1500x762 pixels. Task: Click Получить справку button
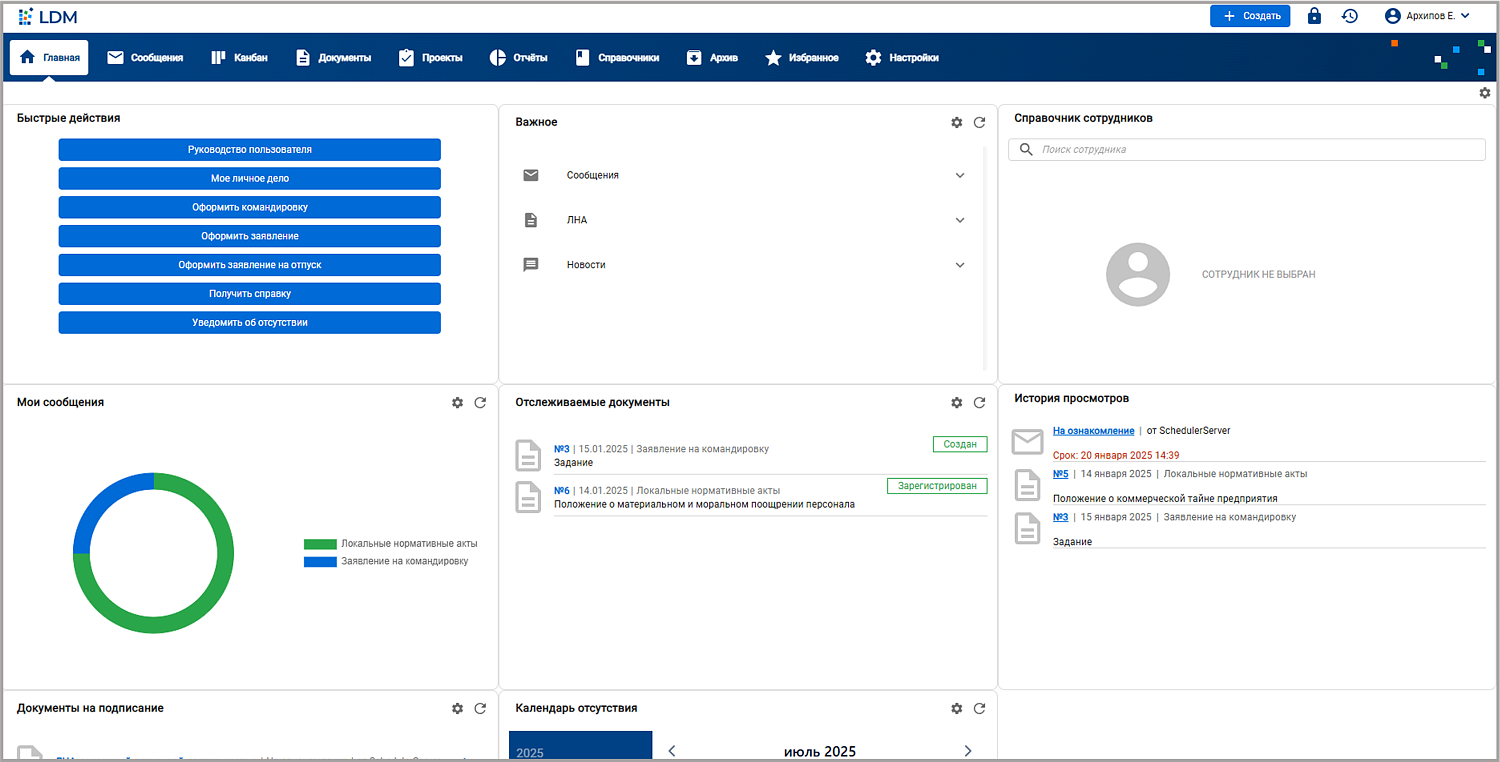[x=250, y=294]
